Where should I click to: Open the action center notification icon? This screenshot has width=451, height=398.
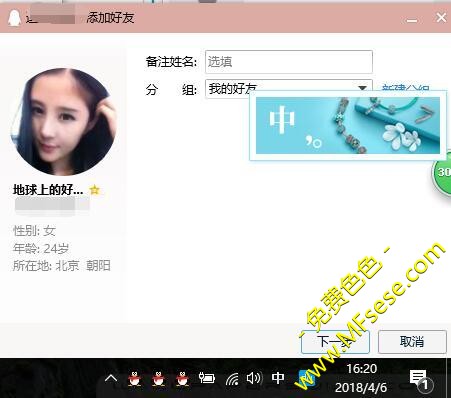click(421, 380)
